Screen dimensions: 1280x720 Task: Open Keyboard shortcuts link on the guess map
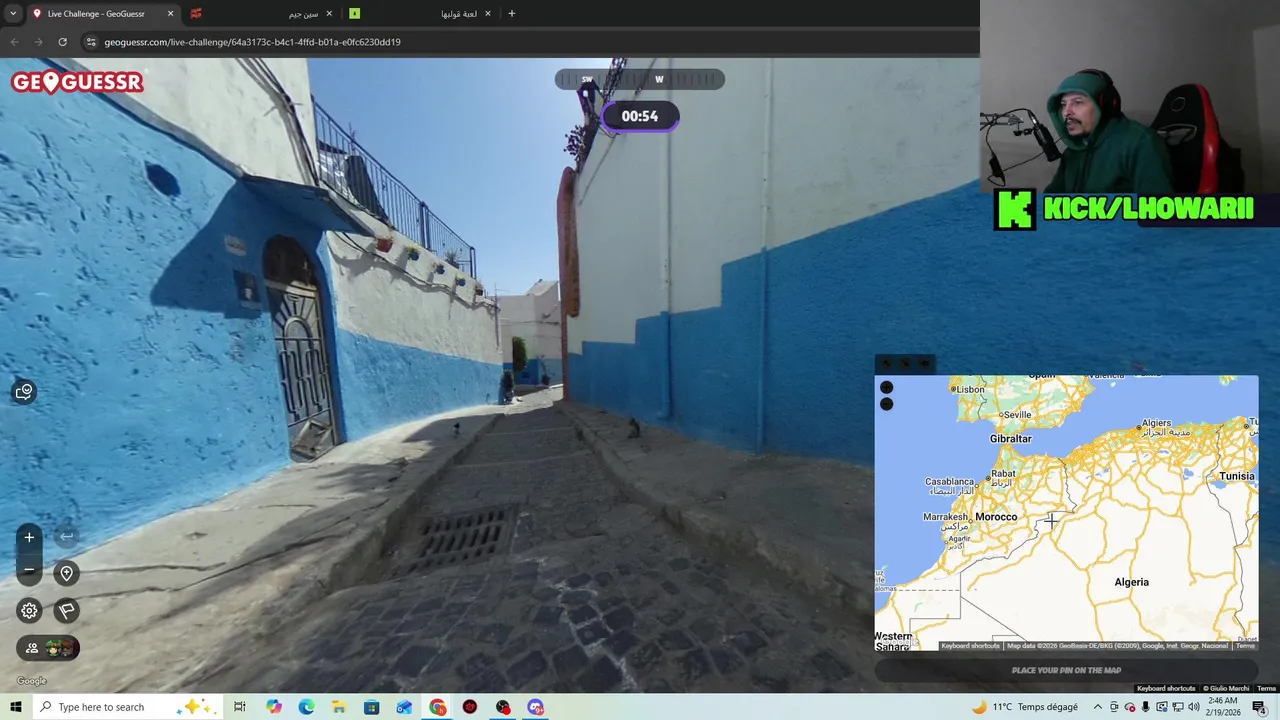pos(970,646)
